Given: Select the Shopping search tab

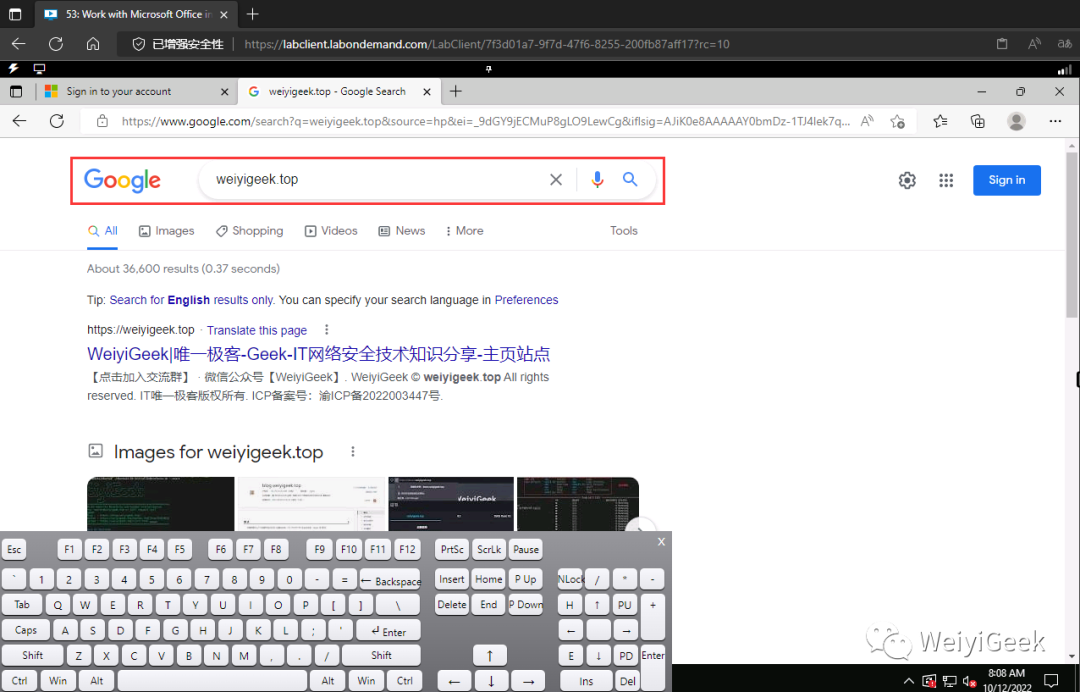Looking at the screenshot, I should (249, 231).
